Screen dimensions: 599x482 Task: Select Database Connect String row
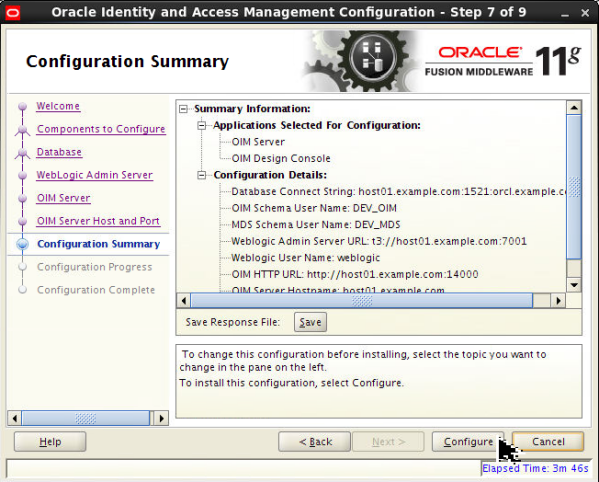398,192
